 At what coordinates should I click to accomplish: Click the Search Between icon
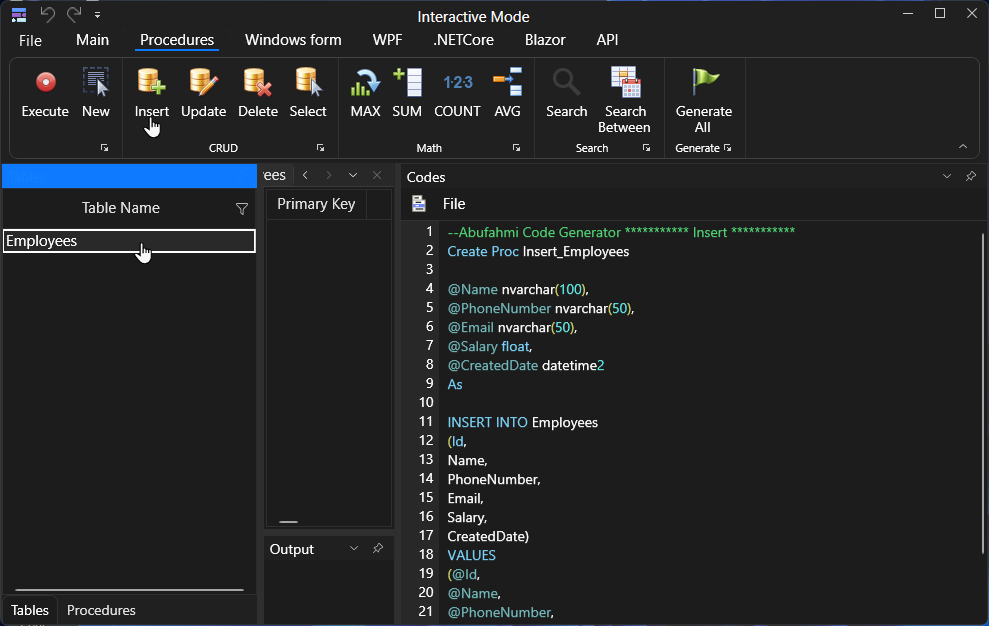625,81
